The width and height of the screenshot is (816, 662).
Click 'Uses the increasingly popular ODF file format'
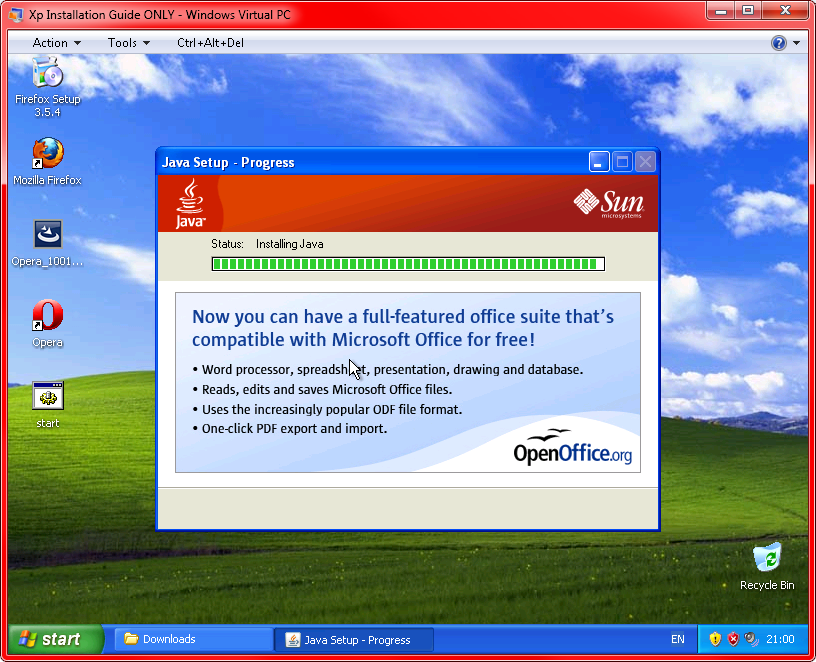tap(327, 410)
